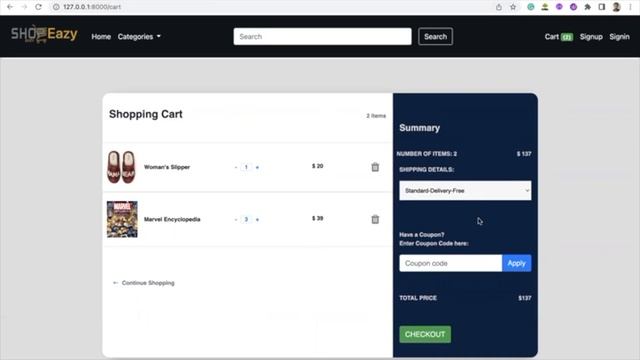The image size is (640, 360).
Task: Click the Woman's Slipper quantity value 1
Action: [246, 167]
